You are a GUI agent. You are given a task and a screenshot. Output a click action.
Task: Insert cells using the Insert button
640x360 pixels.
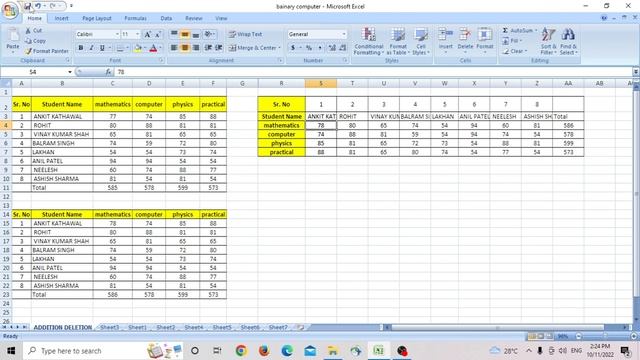(446, 41)
